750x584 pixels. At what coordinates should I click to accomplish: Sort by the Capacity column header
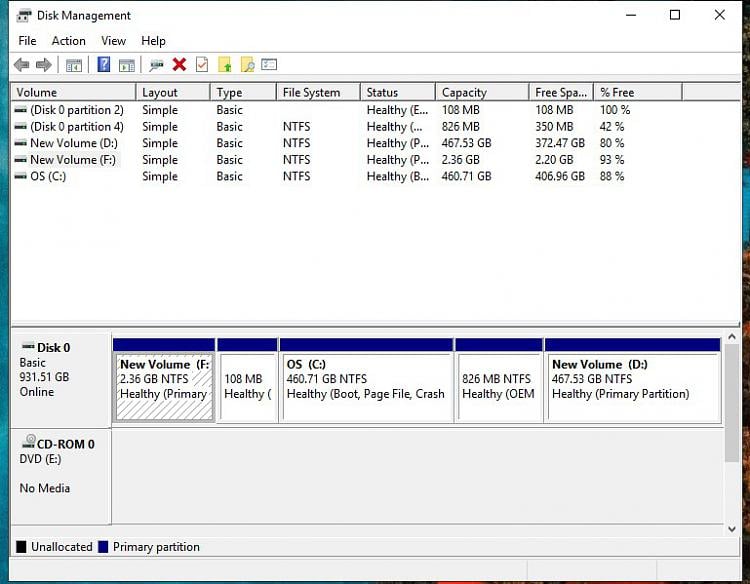[x=483, y=92]
